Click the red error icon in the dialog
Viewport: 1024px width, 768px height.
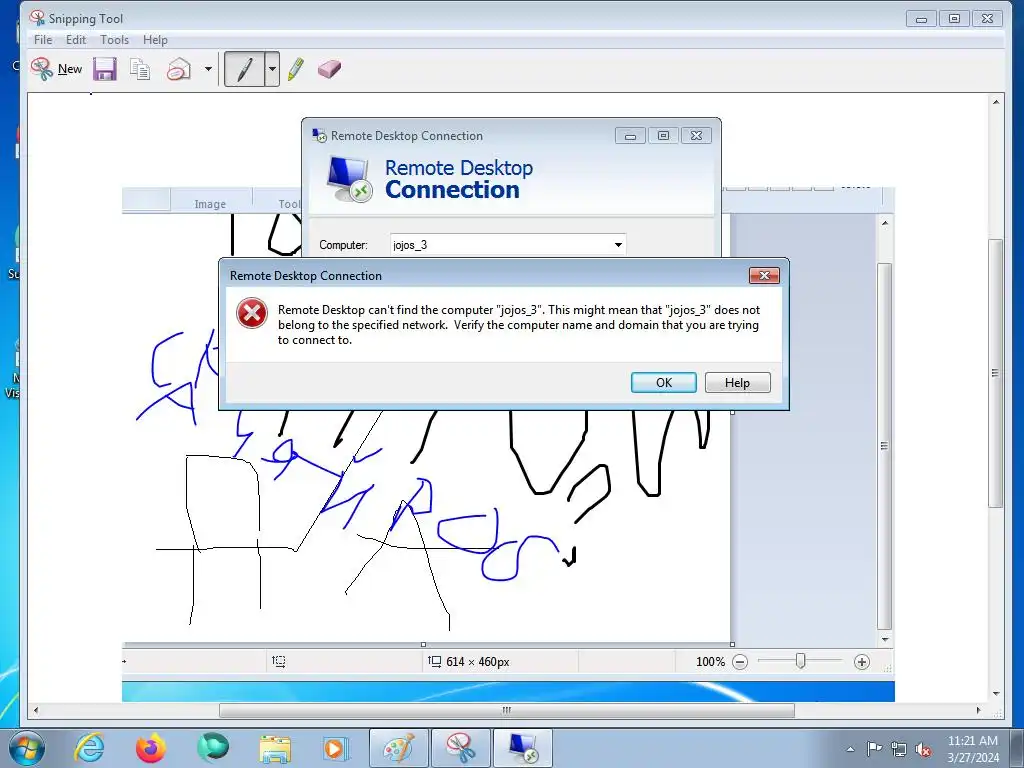251,313
